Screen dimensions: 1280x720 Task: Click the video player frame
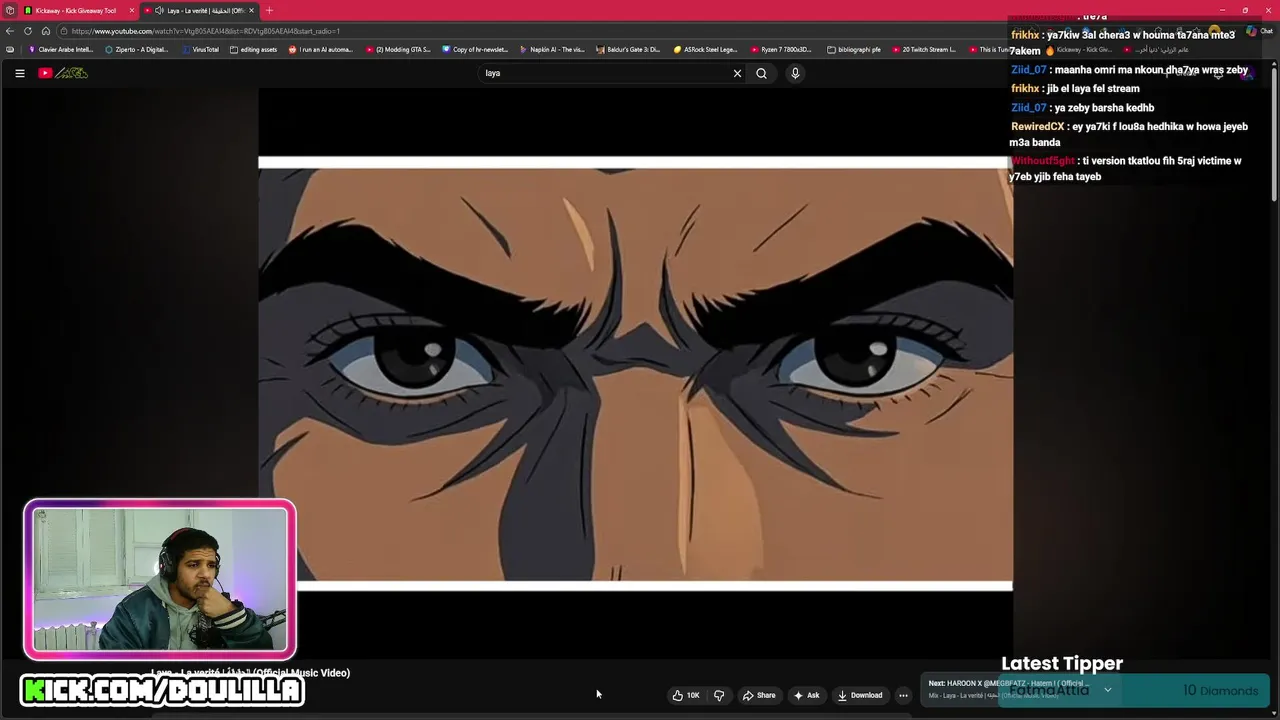click(x=635, y=373)
